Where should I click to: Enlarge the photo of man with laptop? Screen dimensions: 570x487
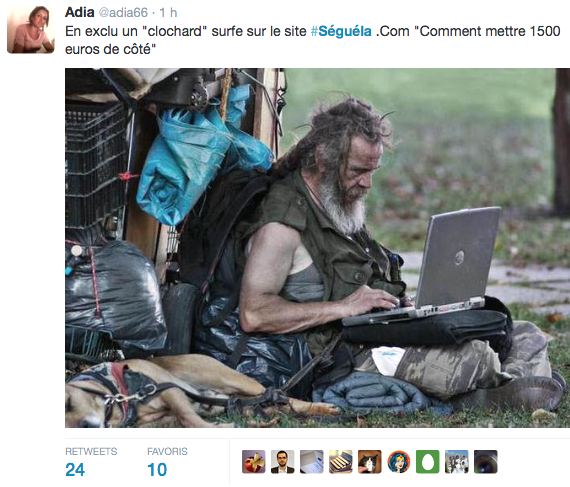pyautogui.click(x=317, y=248)
